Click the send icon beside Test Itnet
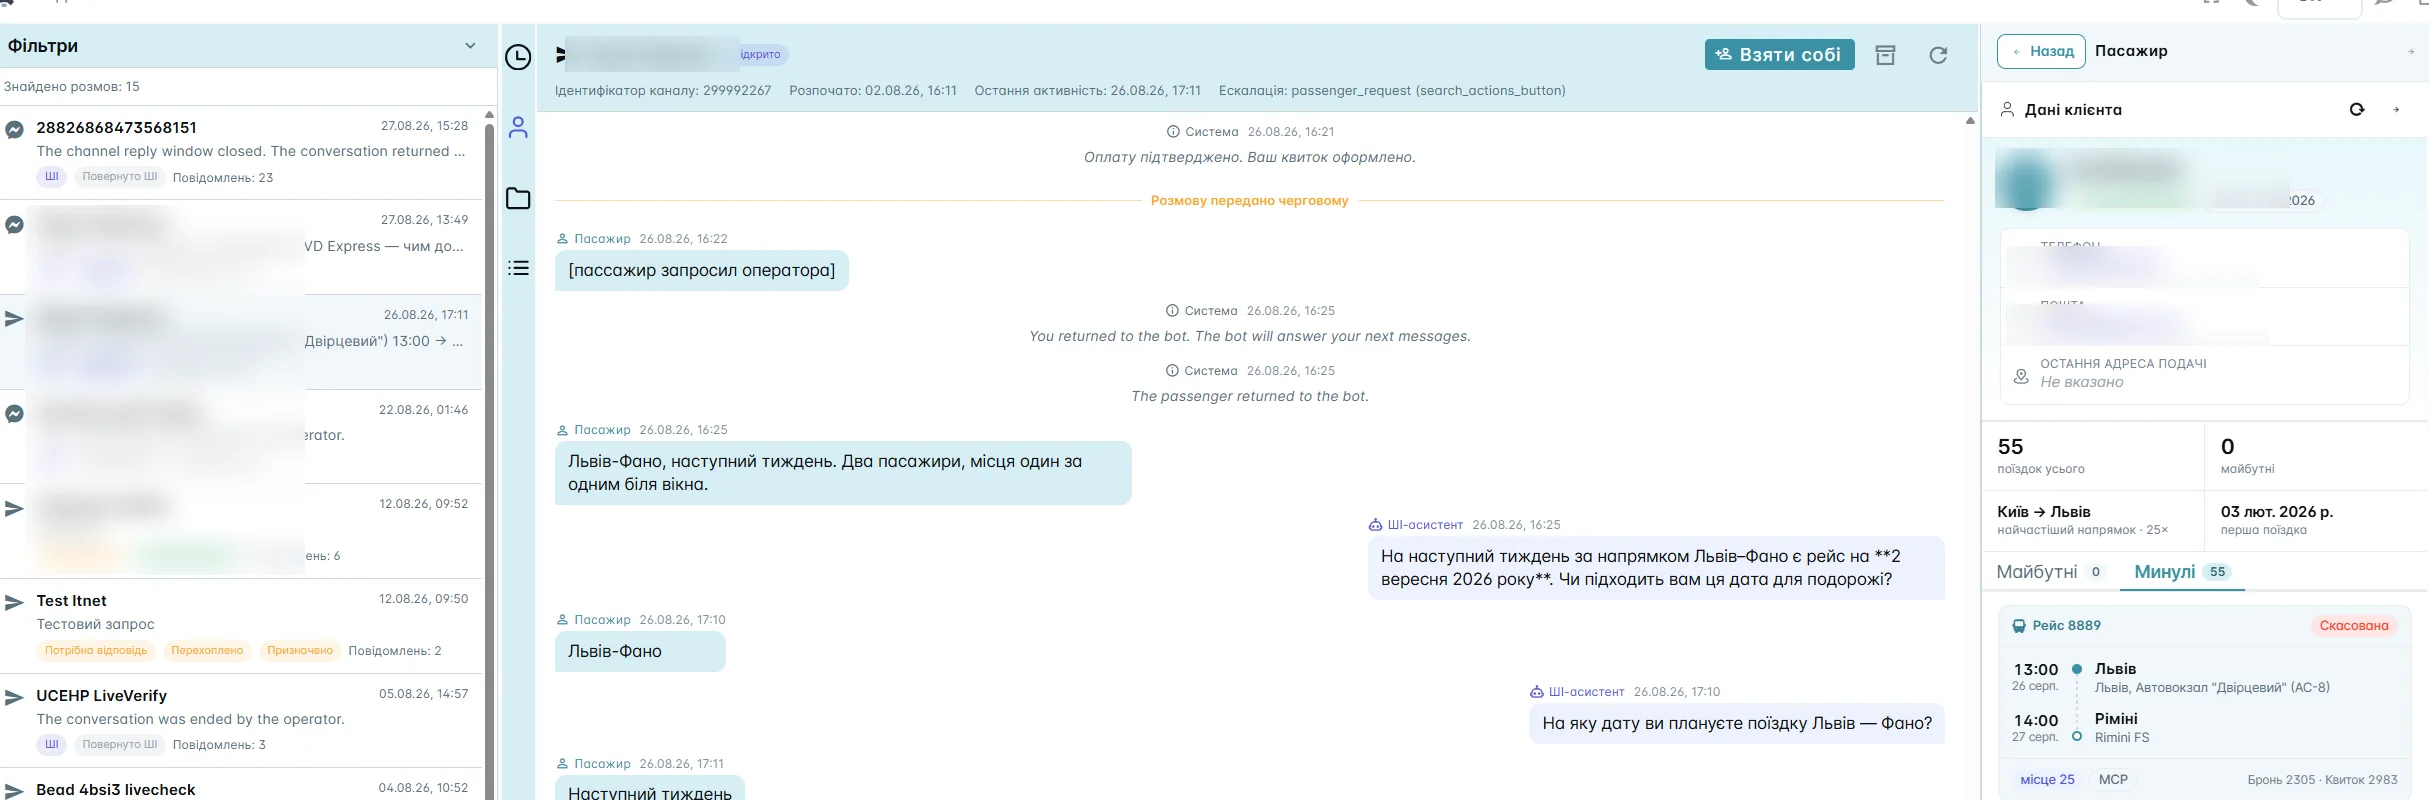2429x800 pixels. [x=15, y=602]
